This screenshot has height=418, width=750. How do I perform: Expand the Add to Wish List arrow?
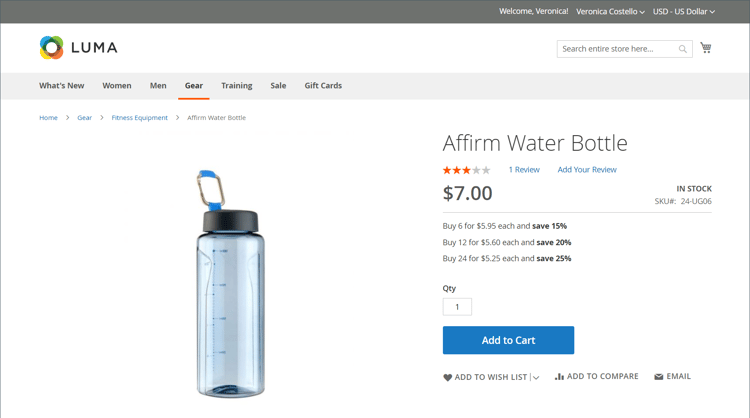pos(536,378)
